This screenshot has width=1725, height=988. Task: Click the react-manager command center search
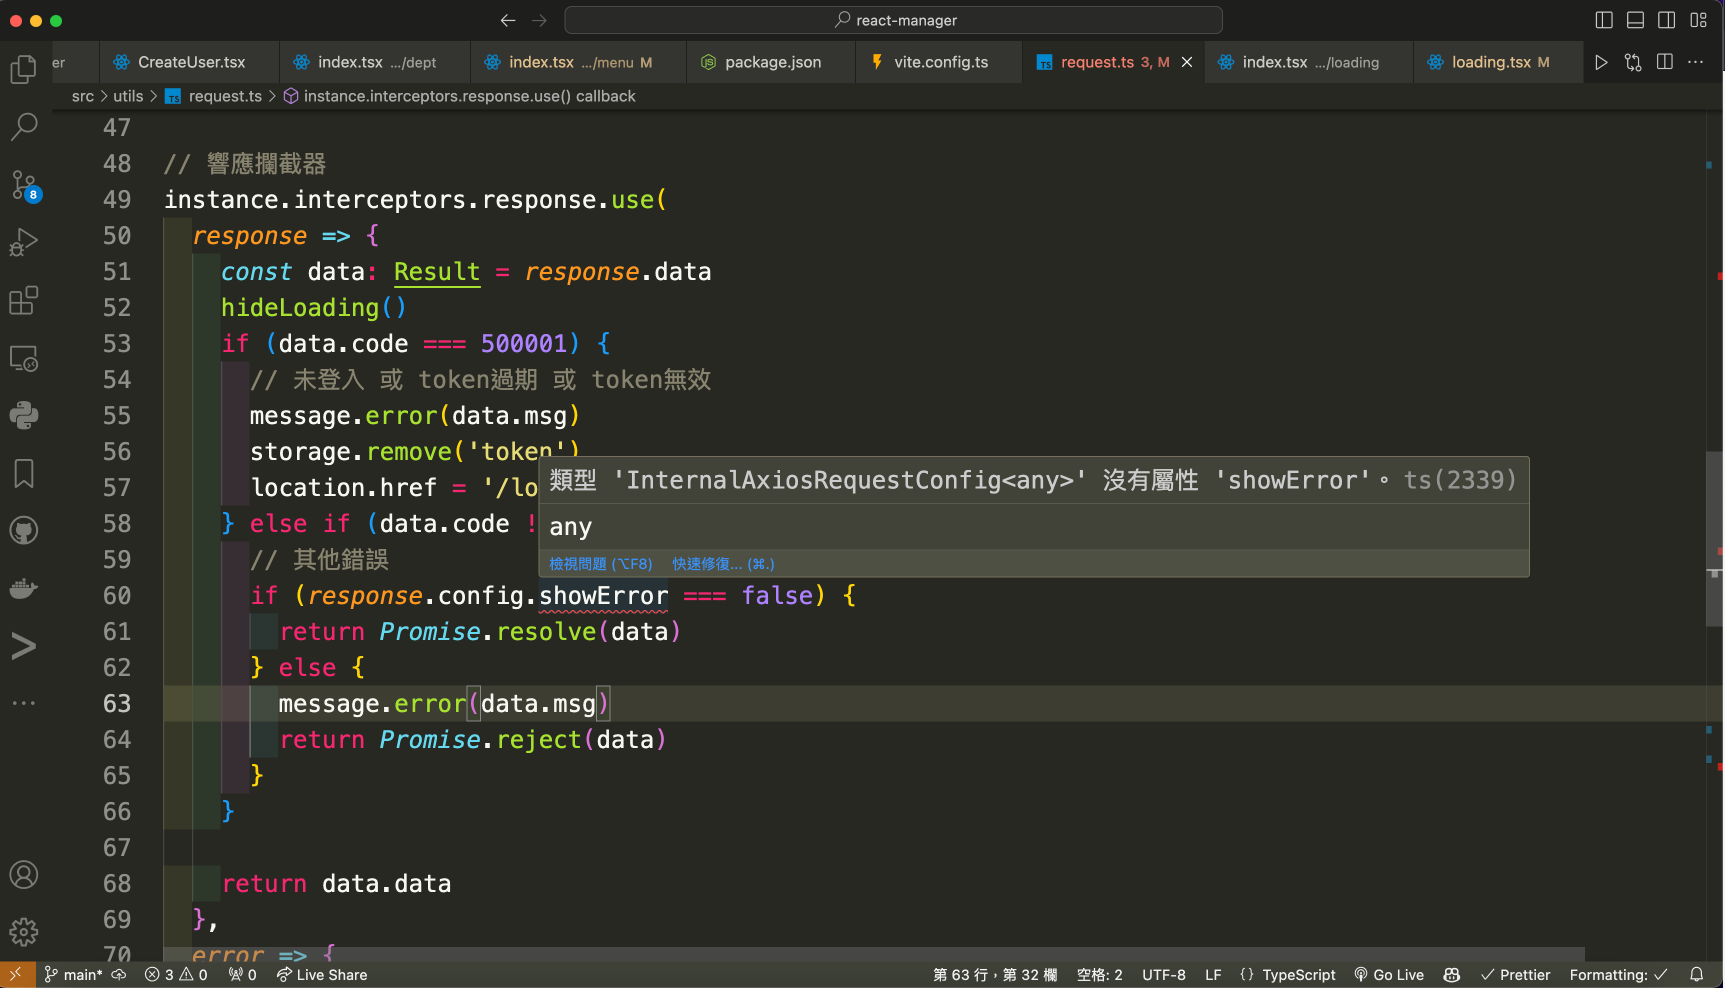893,20
